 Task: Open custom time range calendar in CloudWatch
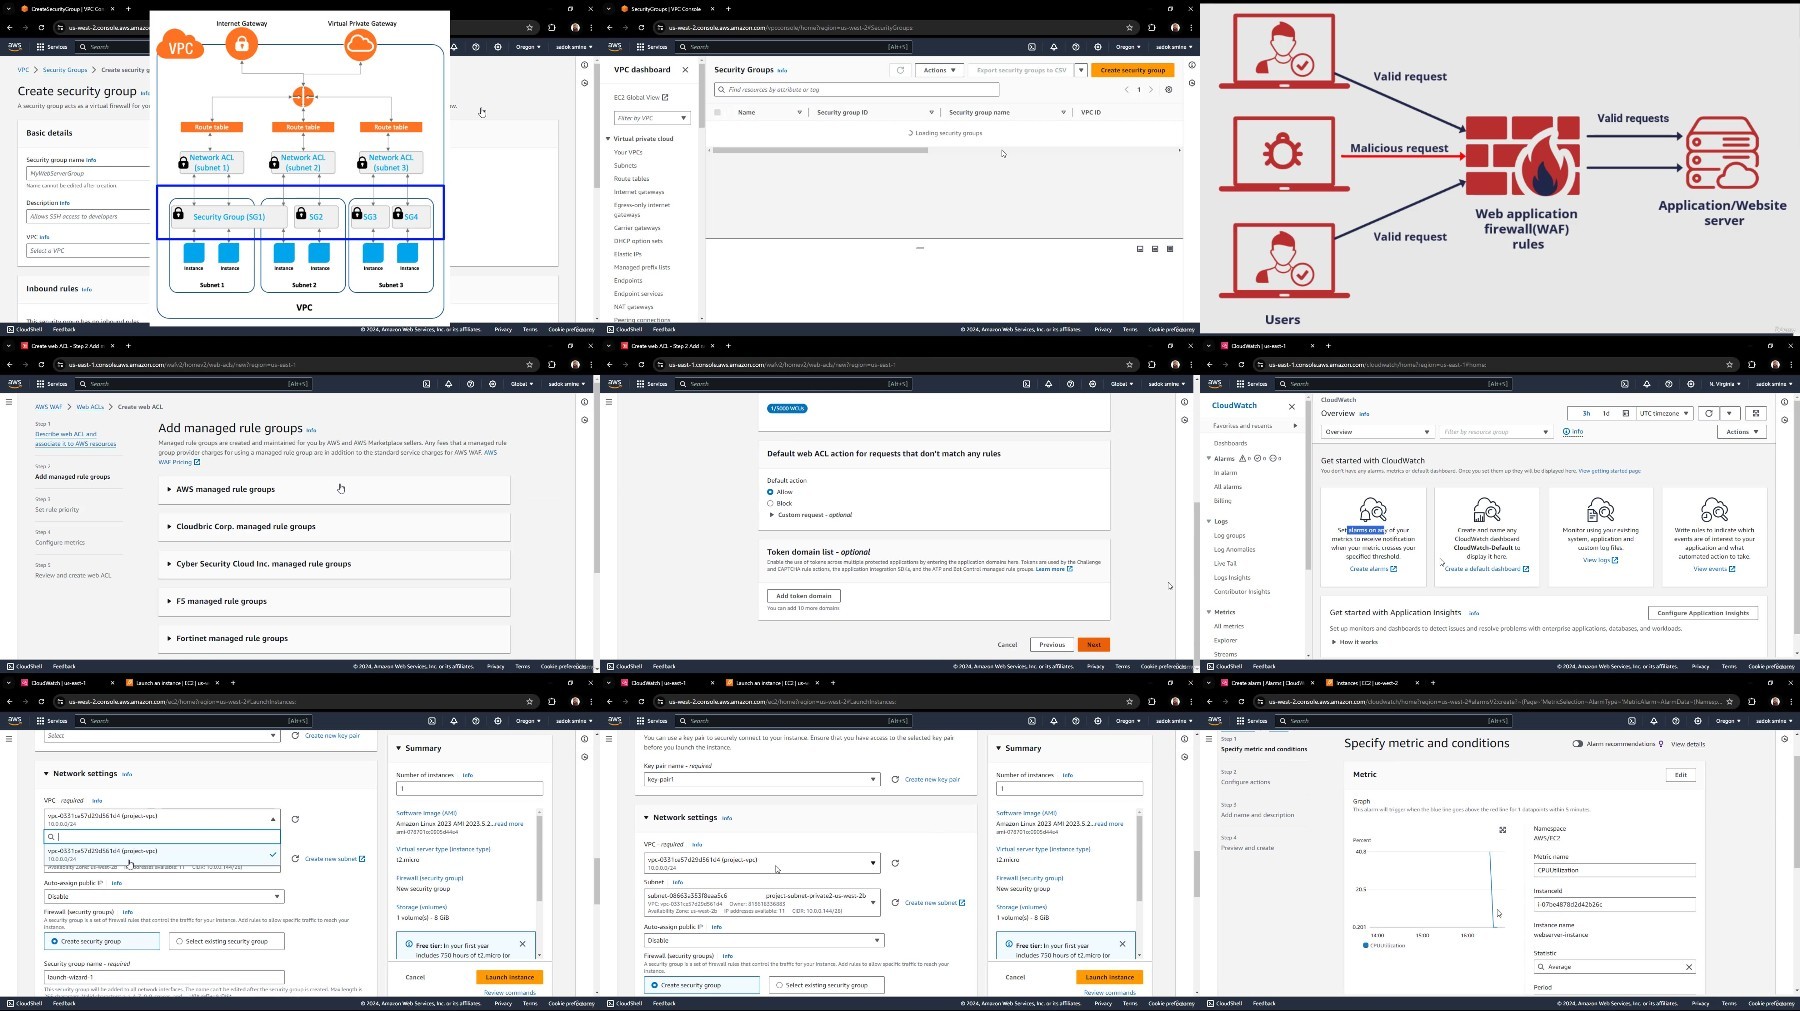[x=1626, y=413]
